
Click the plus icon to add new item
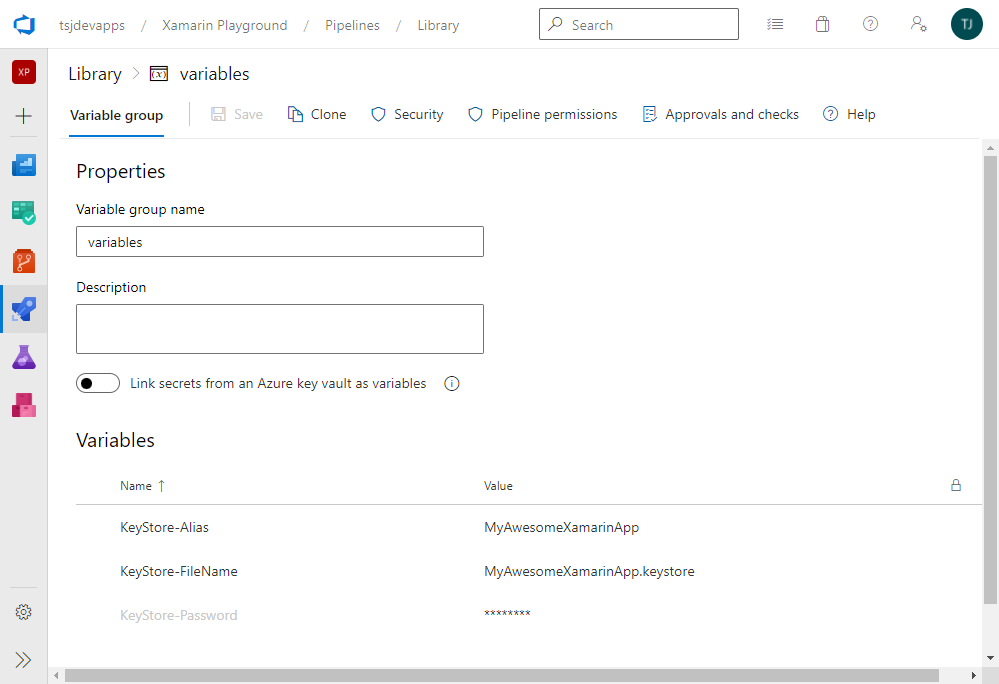pyautogui.click(x=23, y=116)
